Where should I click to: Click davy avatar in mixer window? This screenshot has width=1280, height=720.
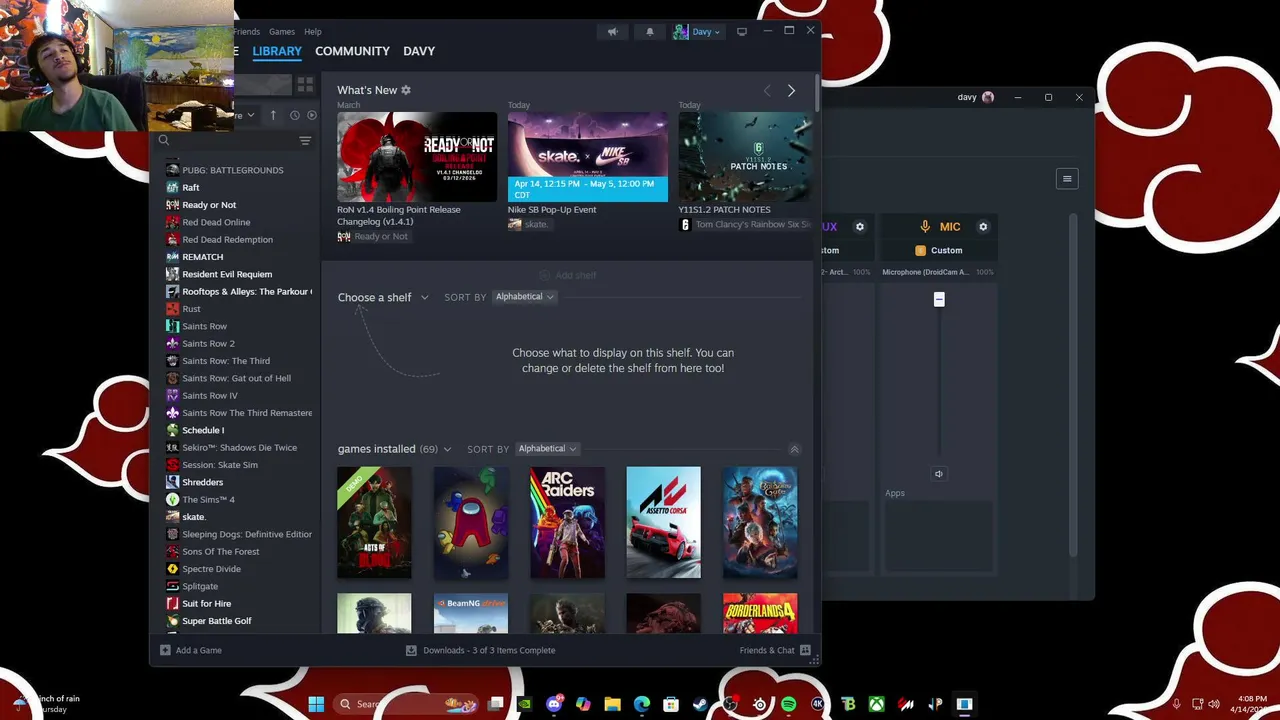(988, 97)
